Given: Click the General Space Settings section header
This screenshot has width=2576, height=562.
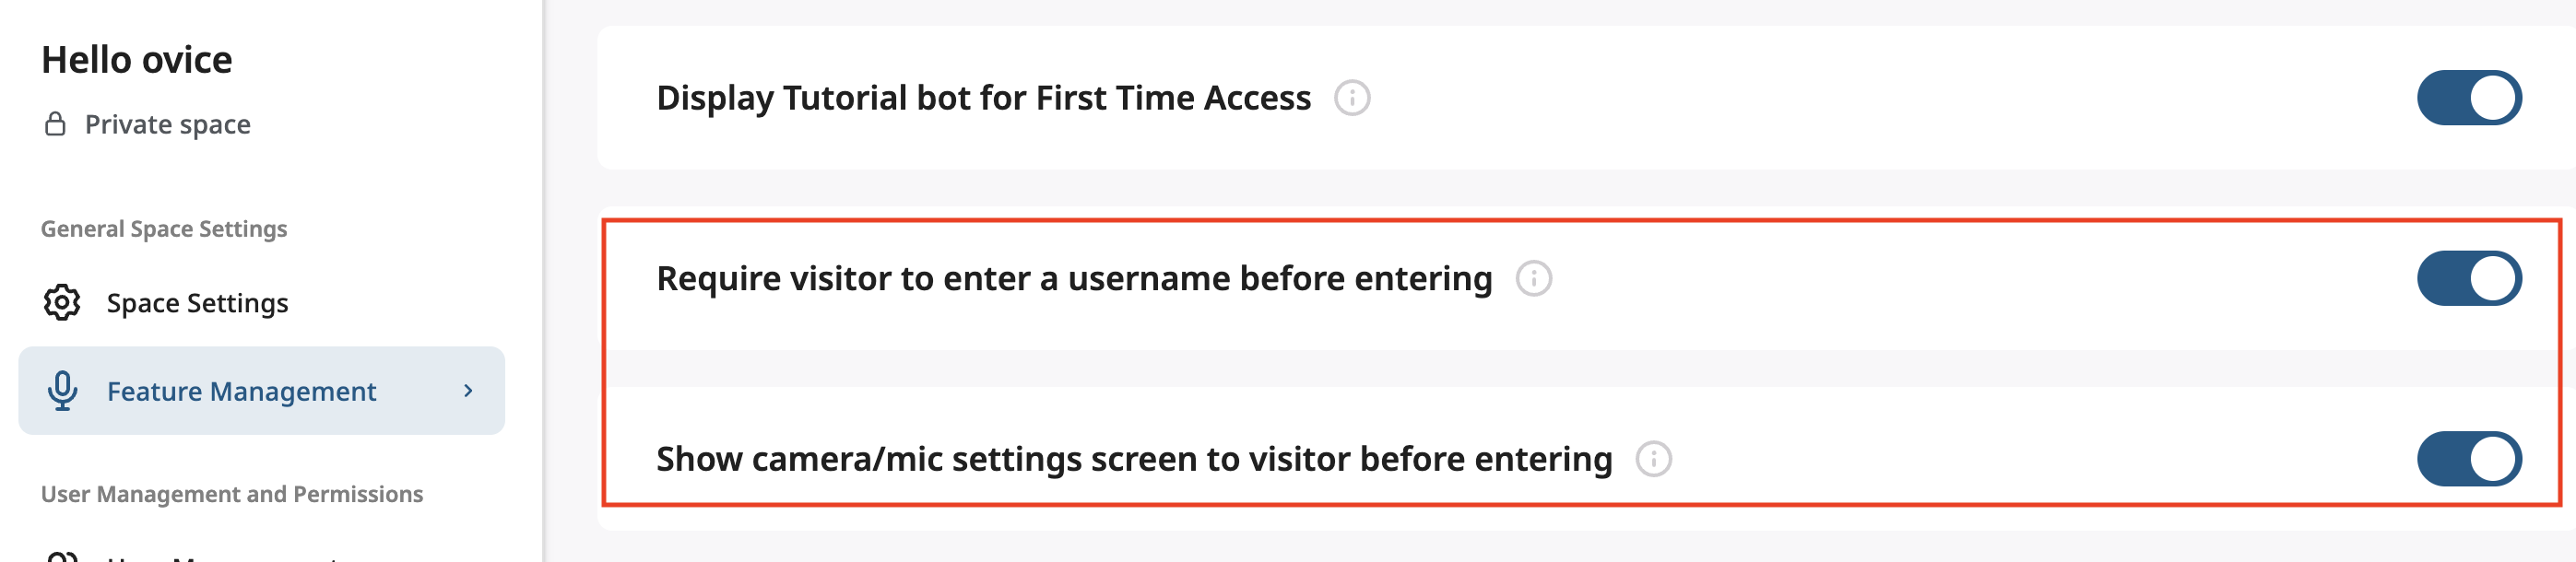Looking at the screenshot, I should (164, 229).
